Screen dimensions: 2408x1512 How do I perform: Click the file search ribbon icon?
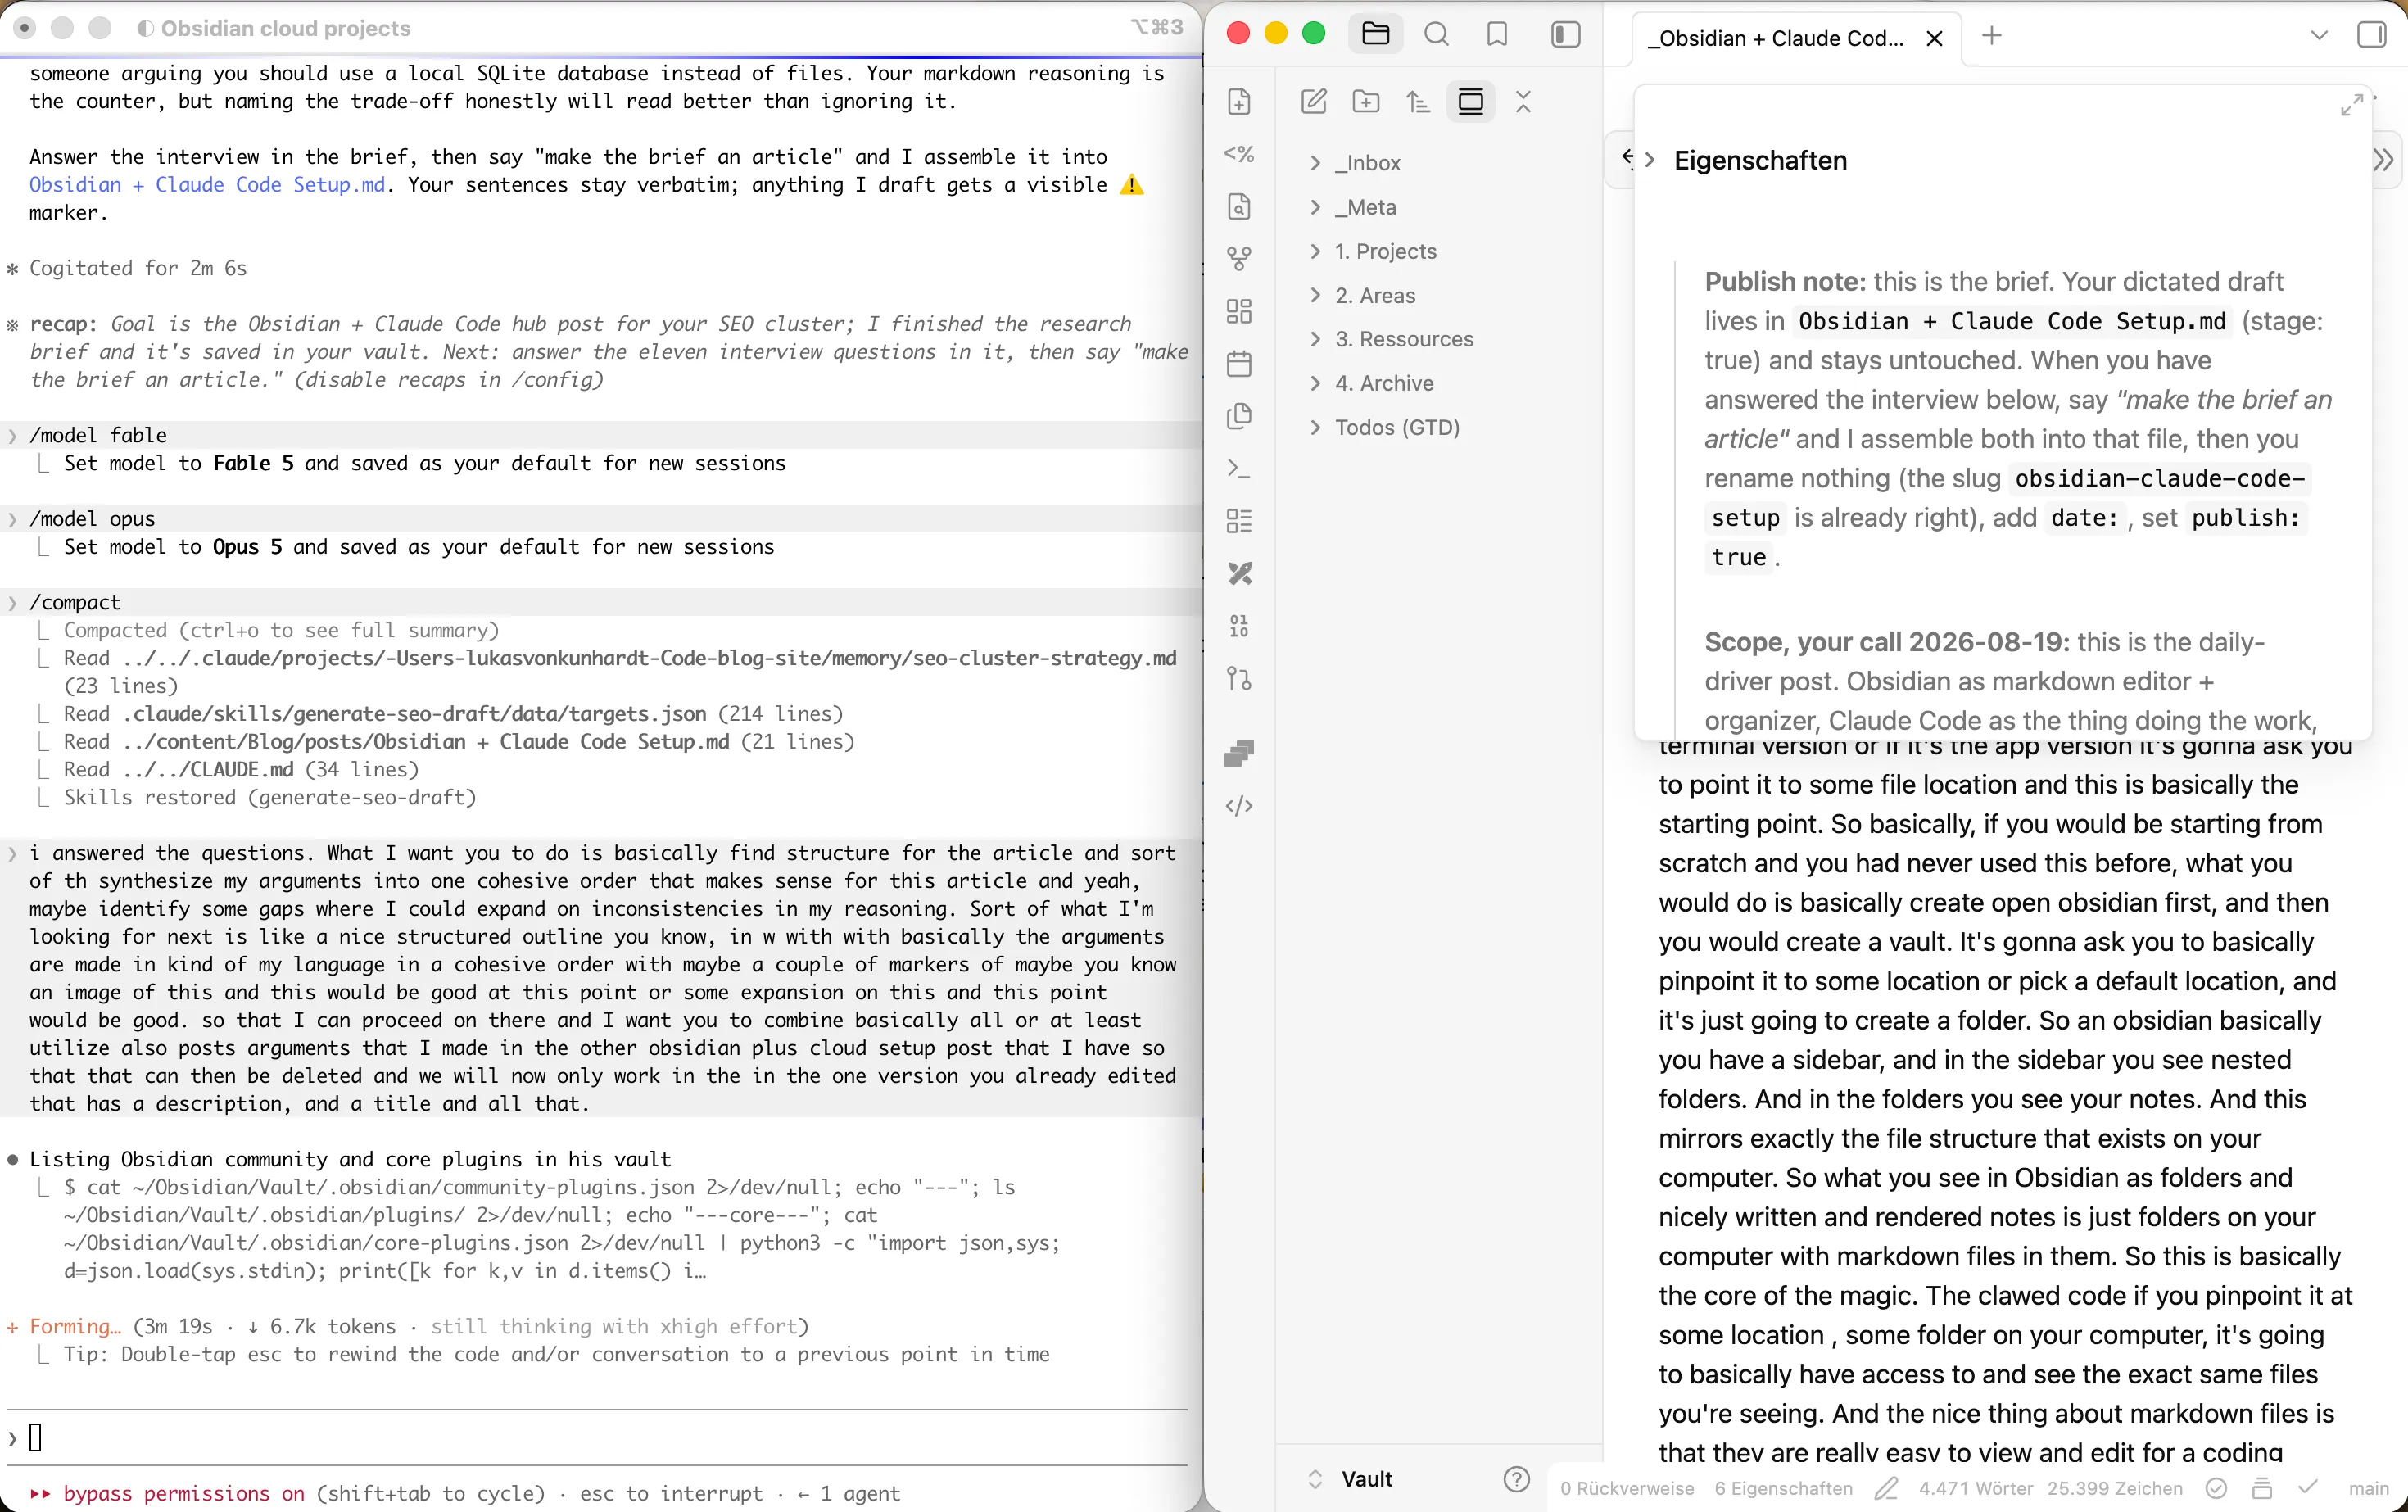tap(1239, 206)
